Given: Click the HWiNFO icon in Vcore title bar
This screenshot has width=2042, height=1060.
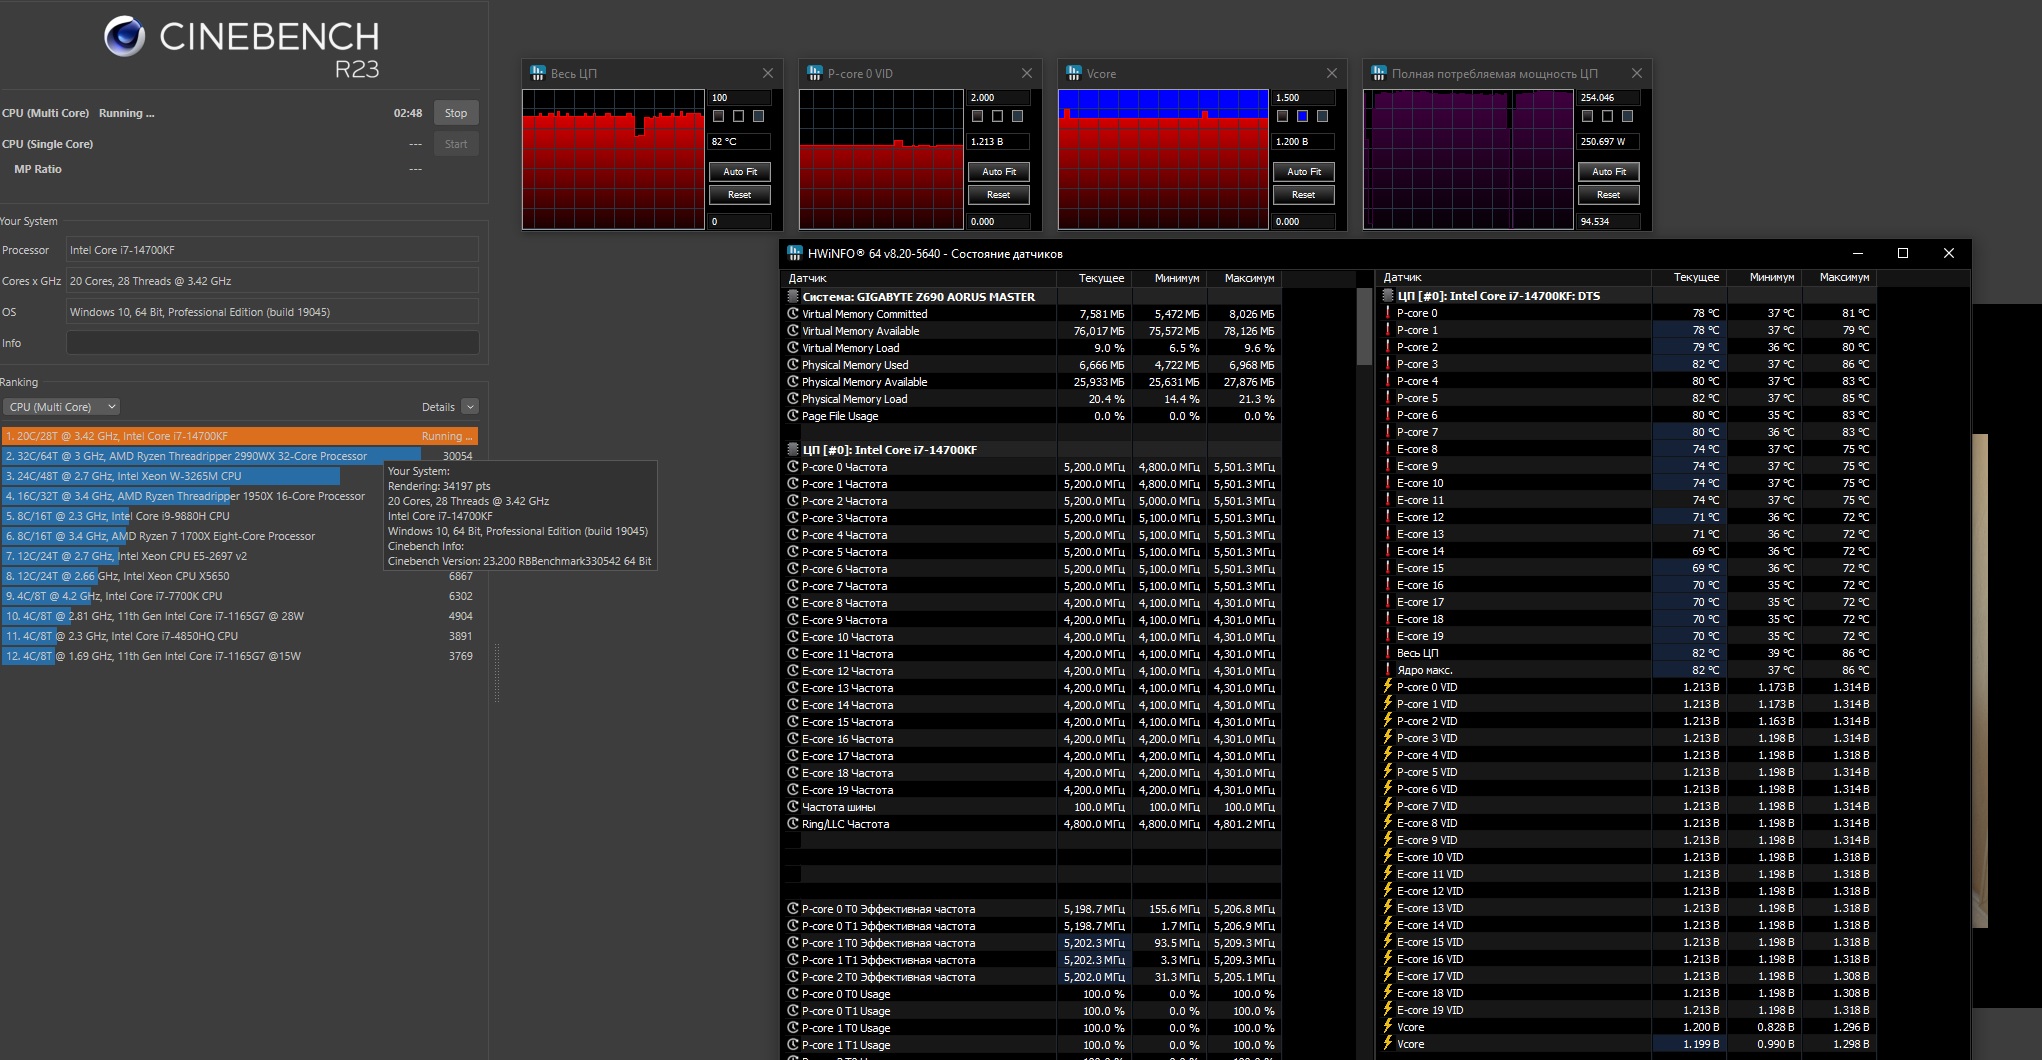Looking at the screenshot, I should 1074,73.
